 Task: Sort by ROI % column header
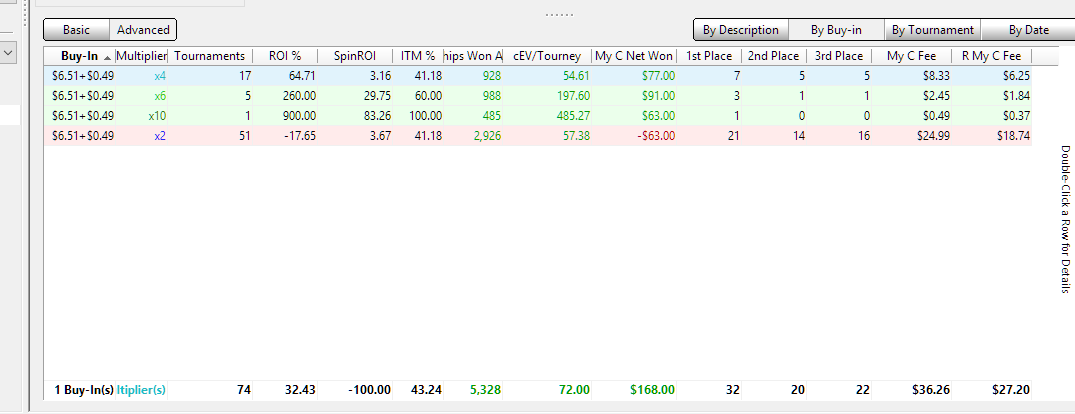pos(285,56)
